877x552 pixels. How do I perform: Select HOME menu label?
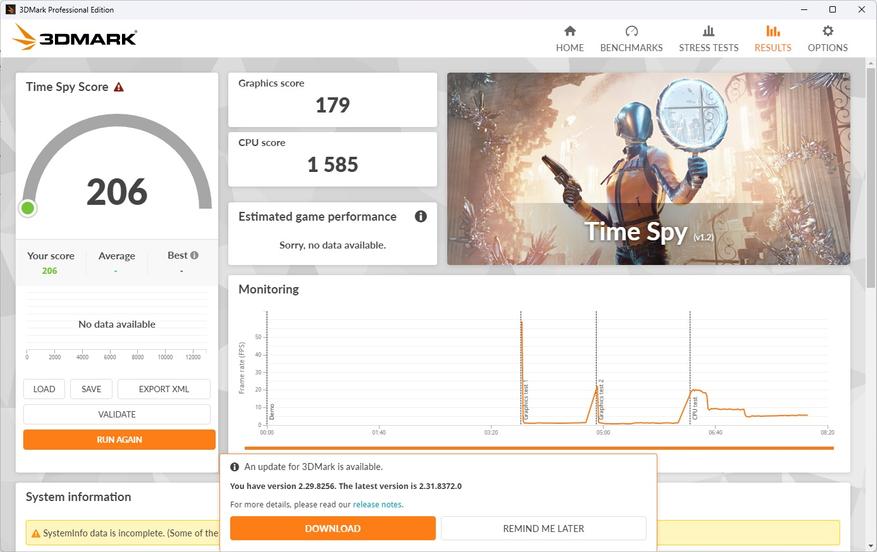pos(569,48)
